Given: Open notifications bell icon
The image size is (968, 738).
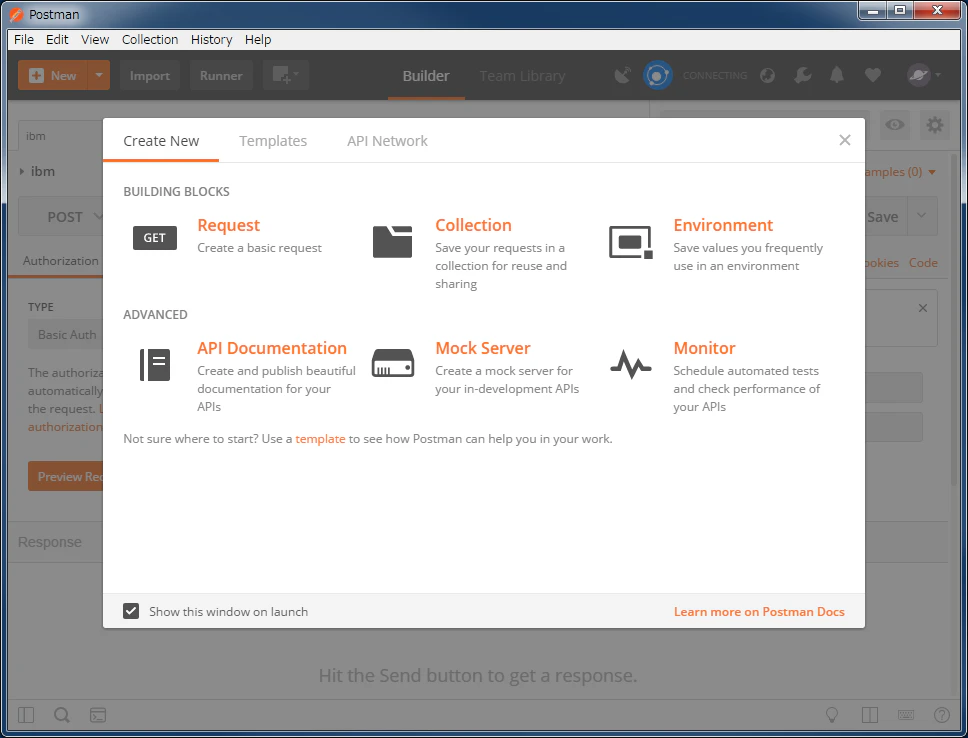Looking at the screenshot, I should pos(837,75).
